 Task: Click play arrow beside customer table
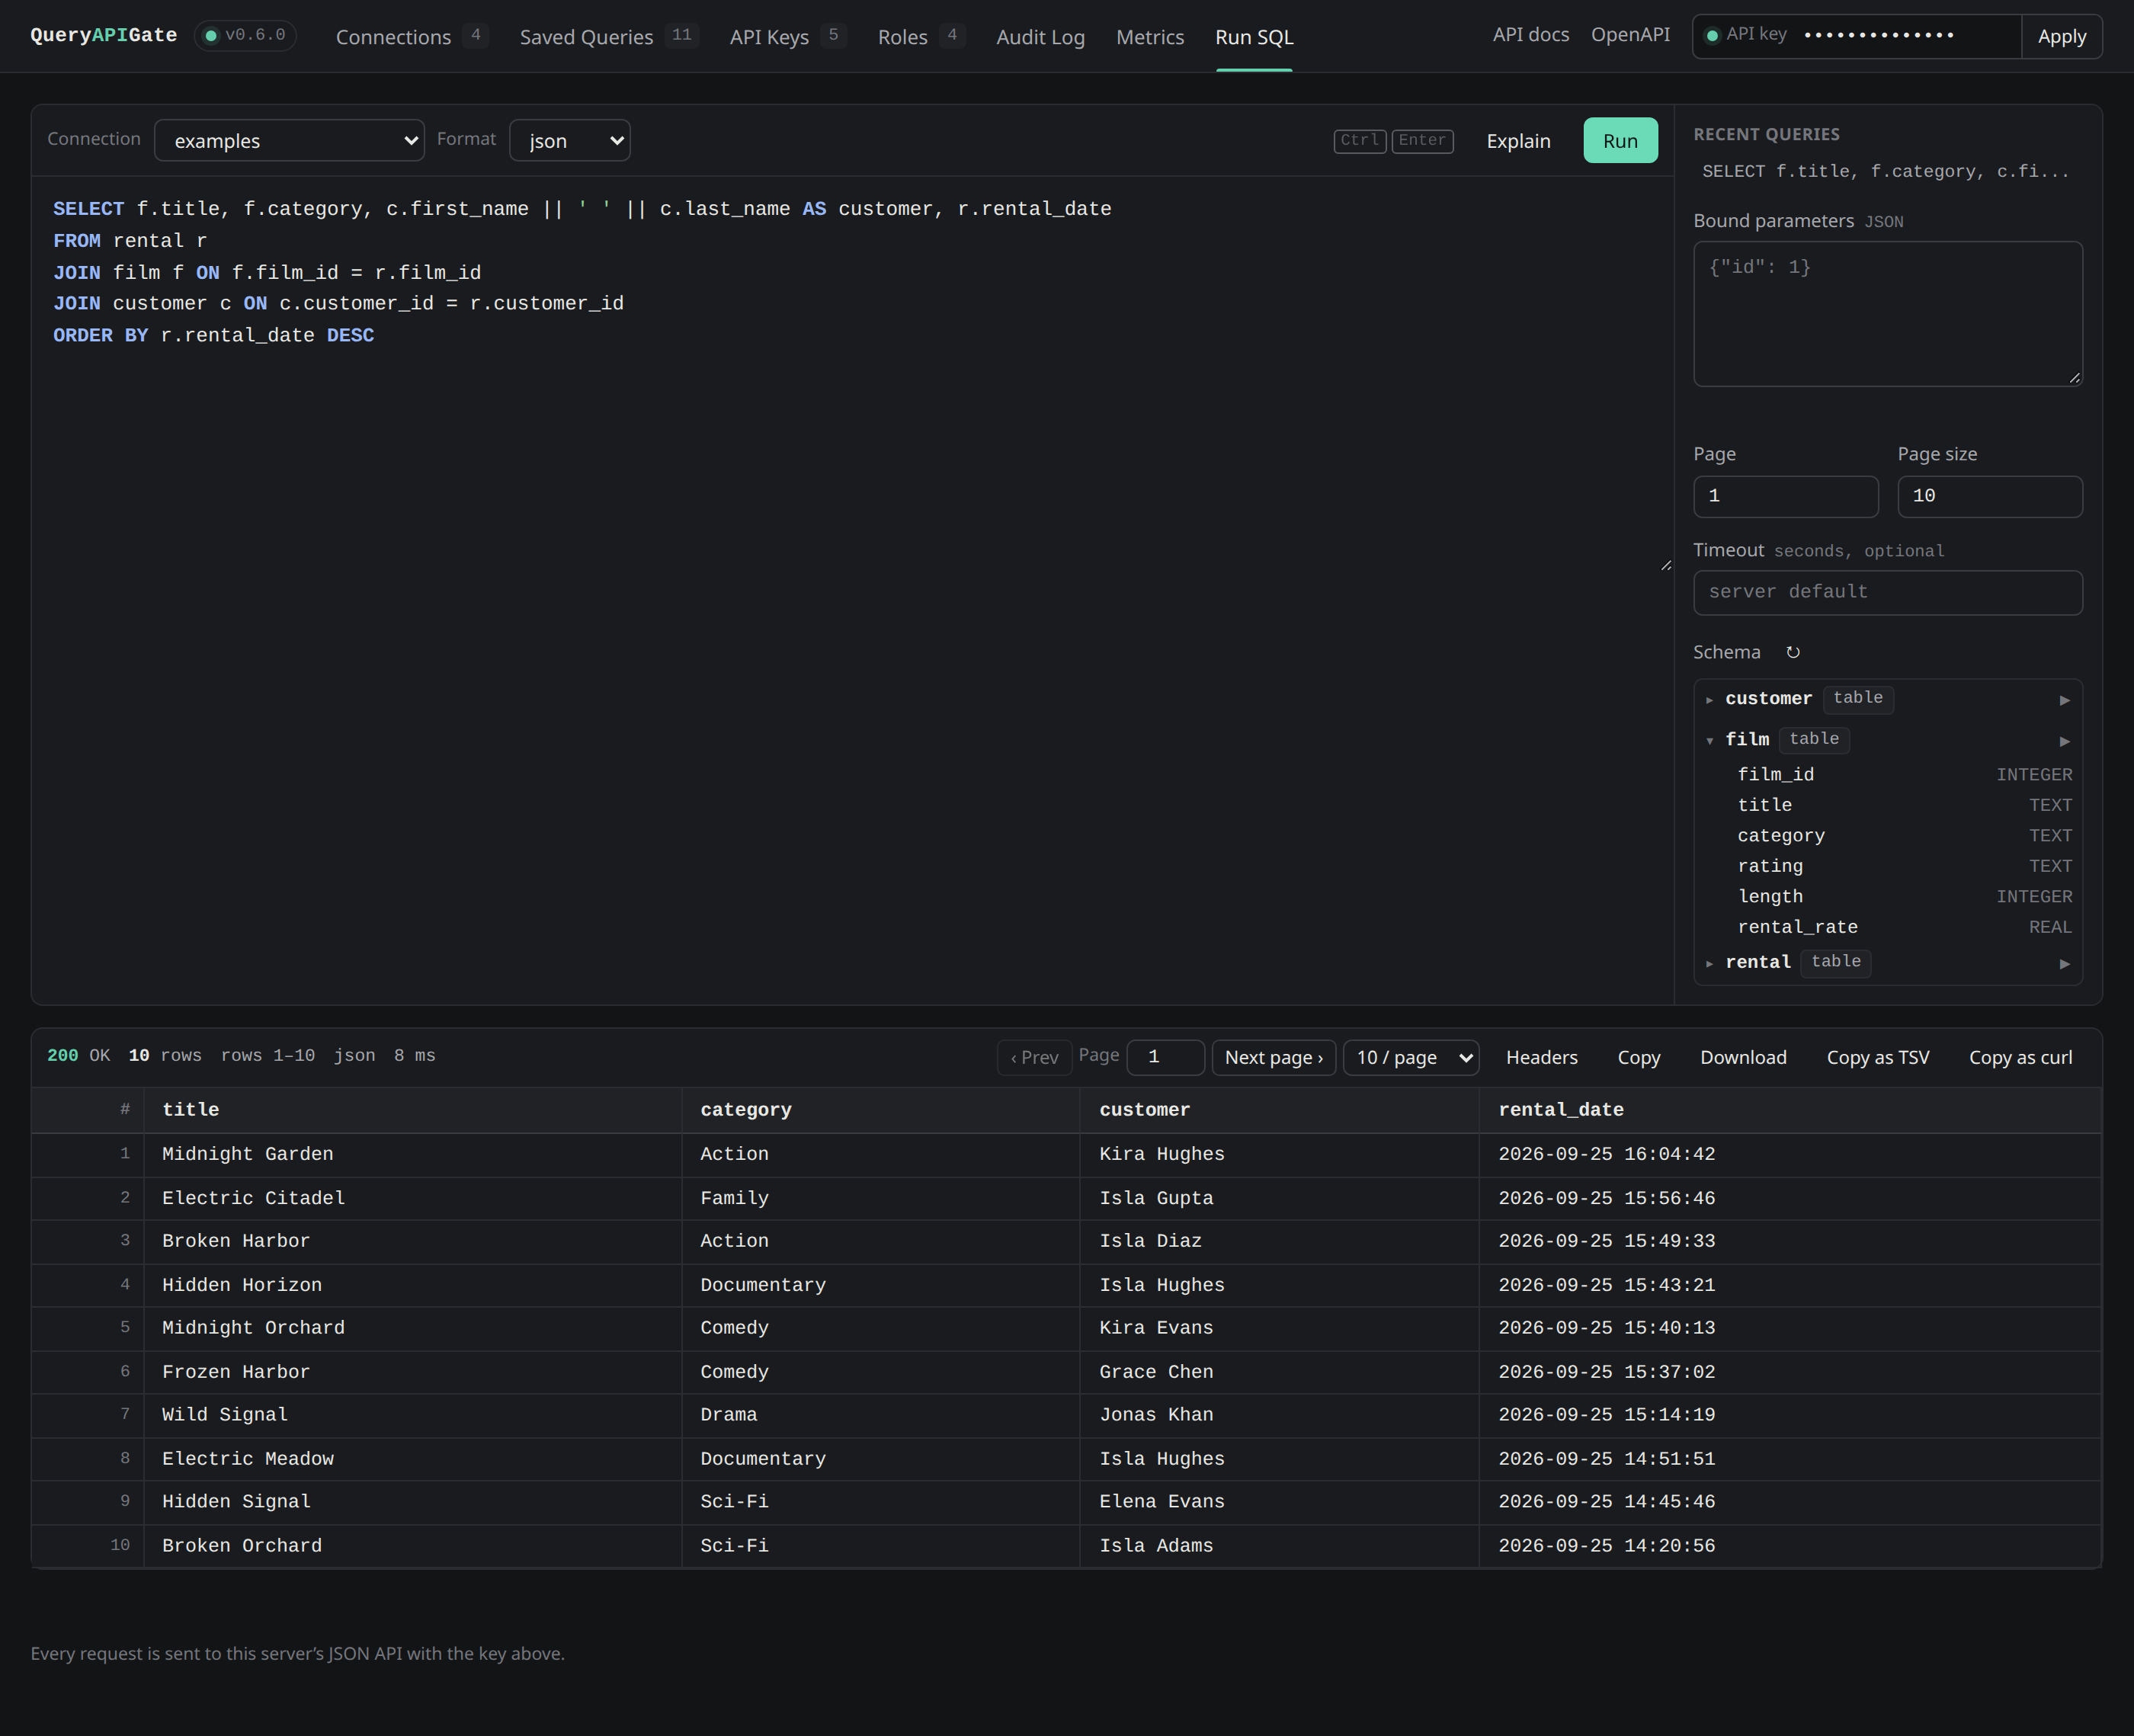click(x=2064, y=700)
